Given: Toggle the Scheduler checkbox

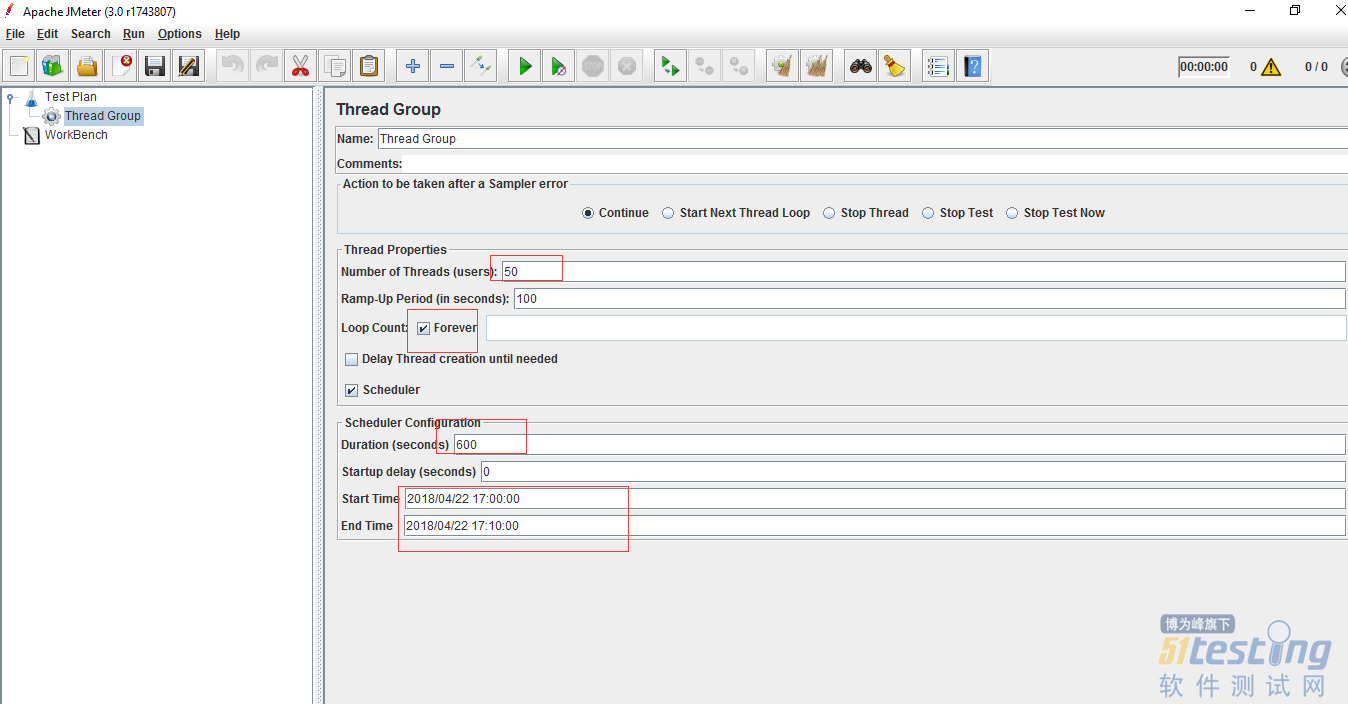Looking at the screenshot, I should [351, 390].
